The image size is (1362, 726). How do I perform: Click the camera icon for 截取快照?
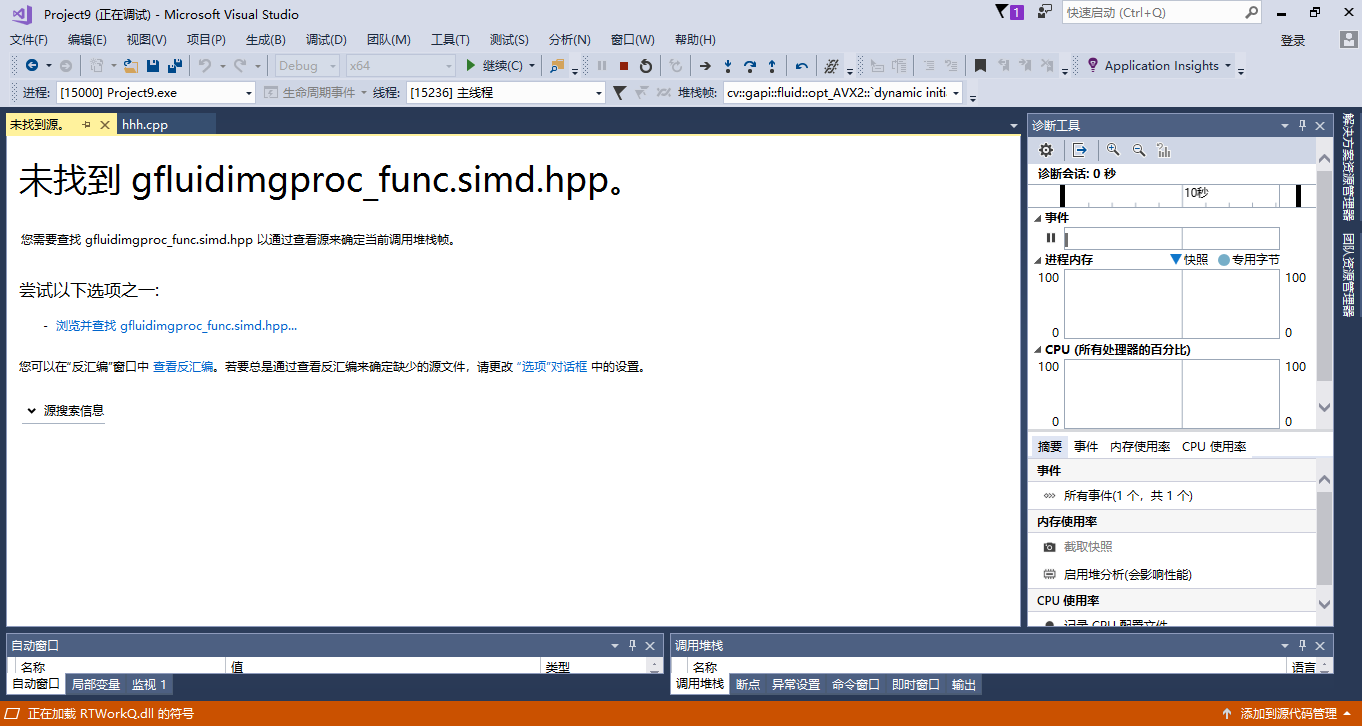1049,547
